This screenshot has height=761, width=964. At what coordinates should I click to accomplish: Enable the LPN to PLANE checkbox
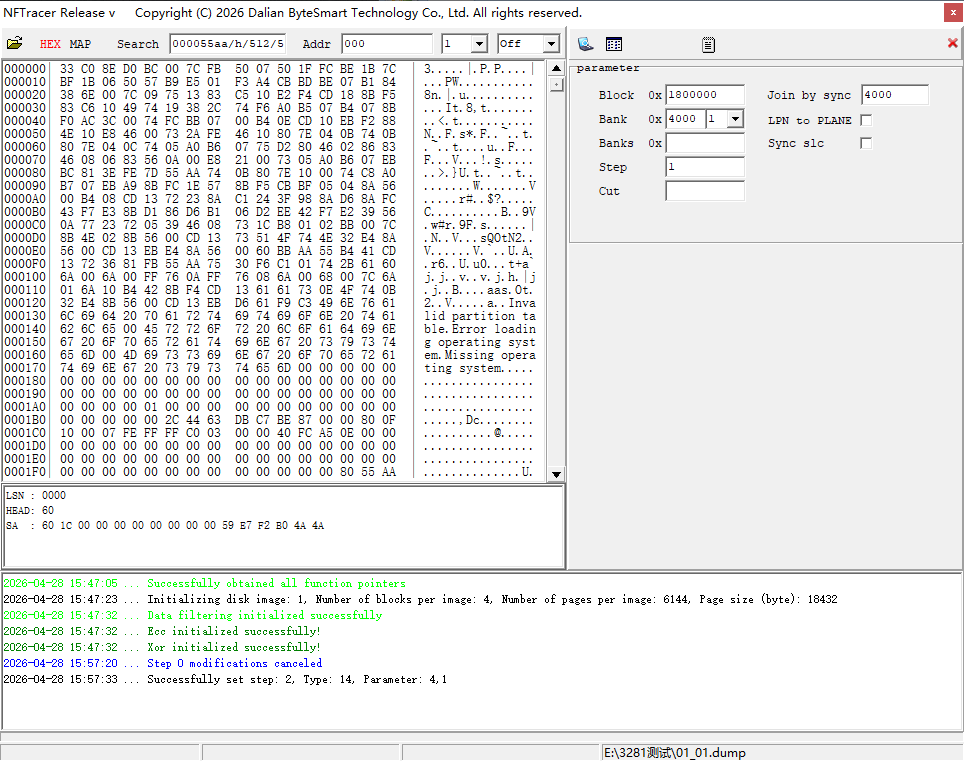[x=866, y=120]
